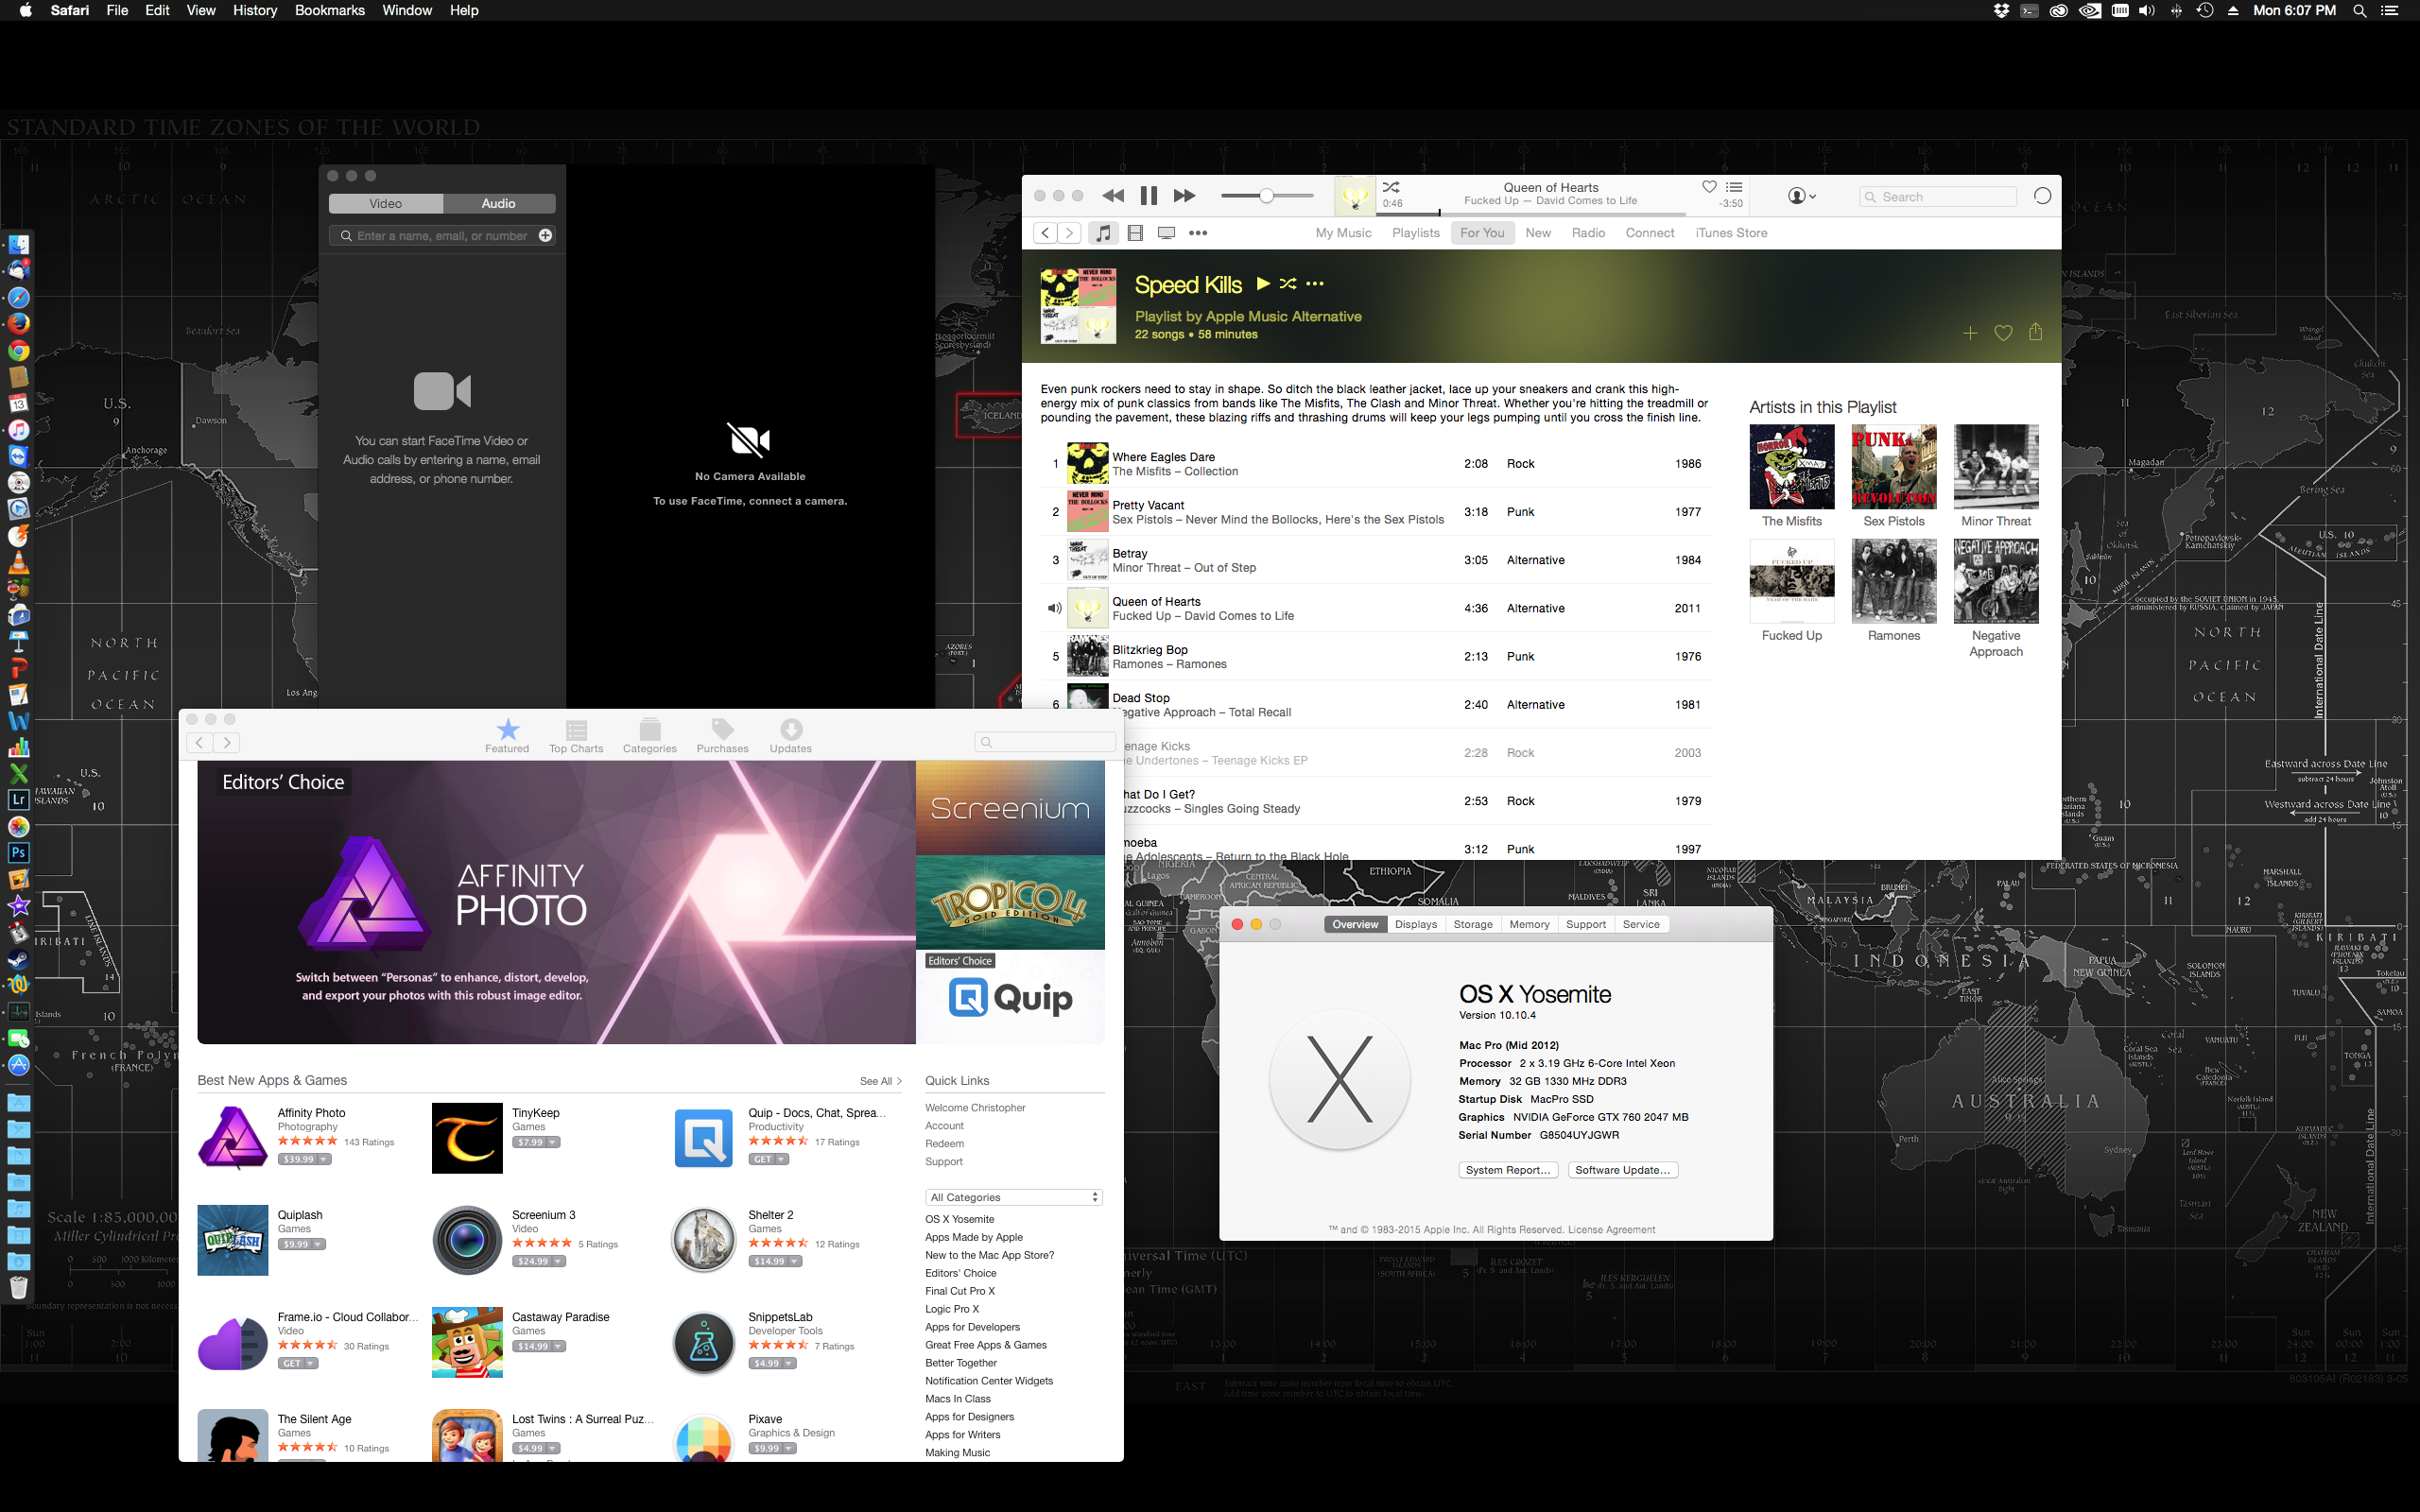Go to previous track in iTunes
This screenshot has width=2420, height=1512.
1112,196
